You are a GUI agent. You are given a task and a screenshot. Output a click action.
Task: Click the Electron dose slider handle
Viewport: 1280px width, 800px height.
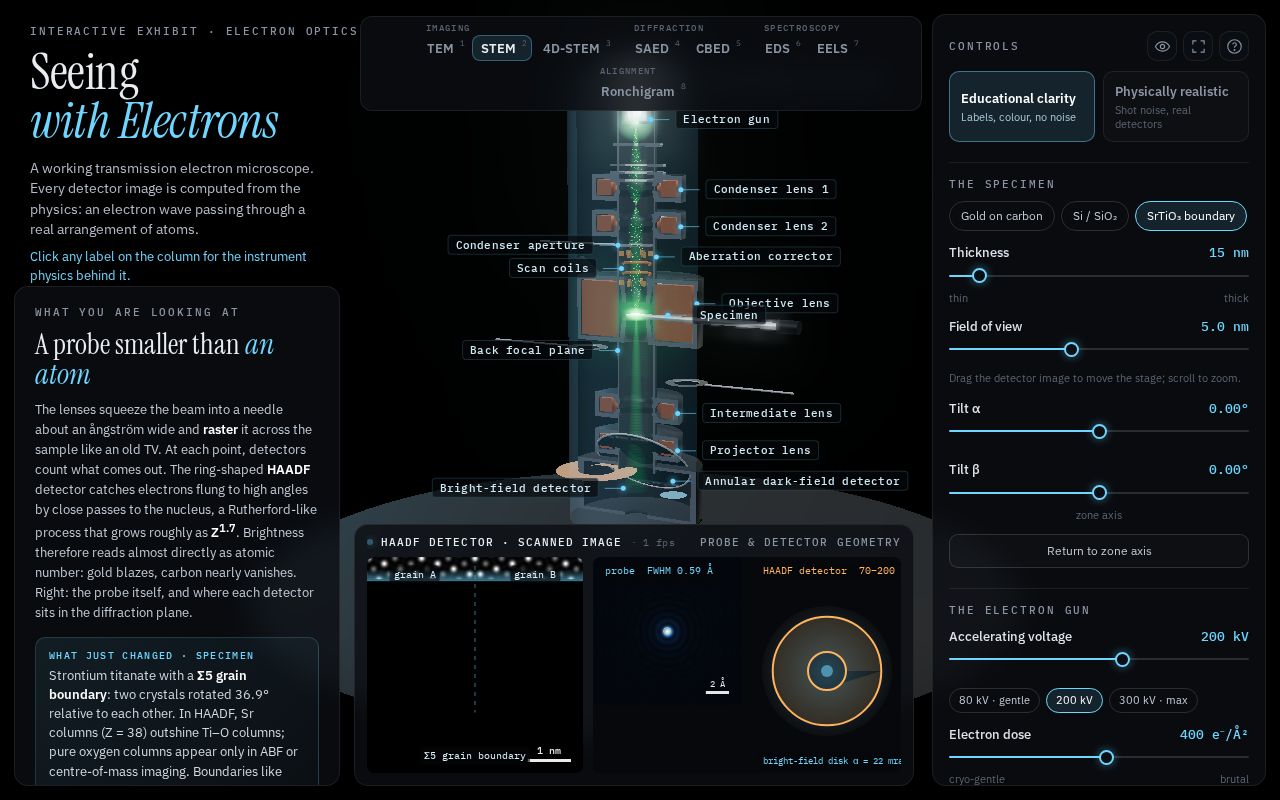pyautogui.click(x=1106, y=758)
